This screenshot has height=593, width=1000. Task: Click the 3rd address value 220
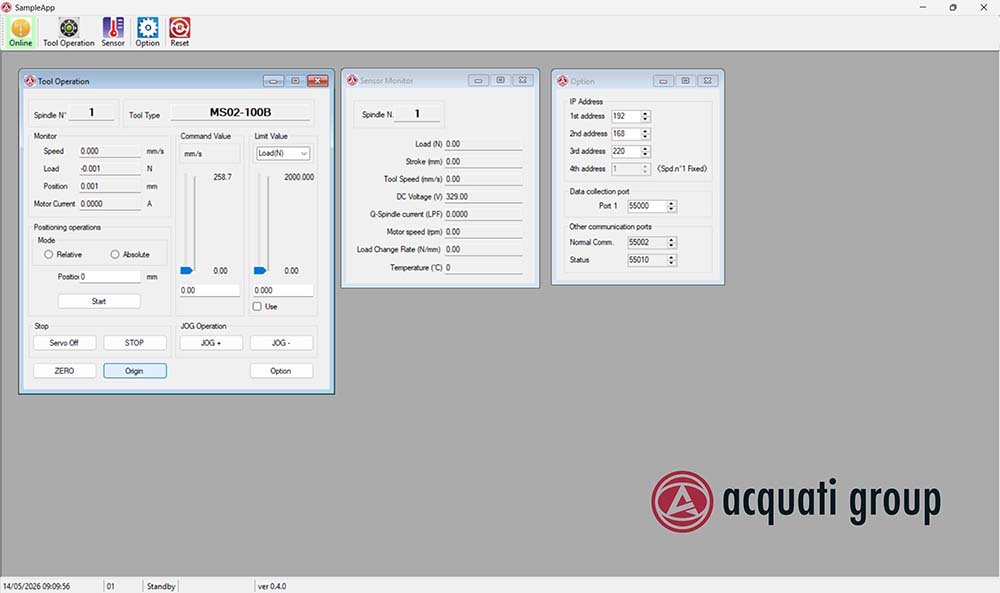[626, 152]
